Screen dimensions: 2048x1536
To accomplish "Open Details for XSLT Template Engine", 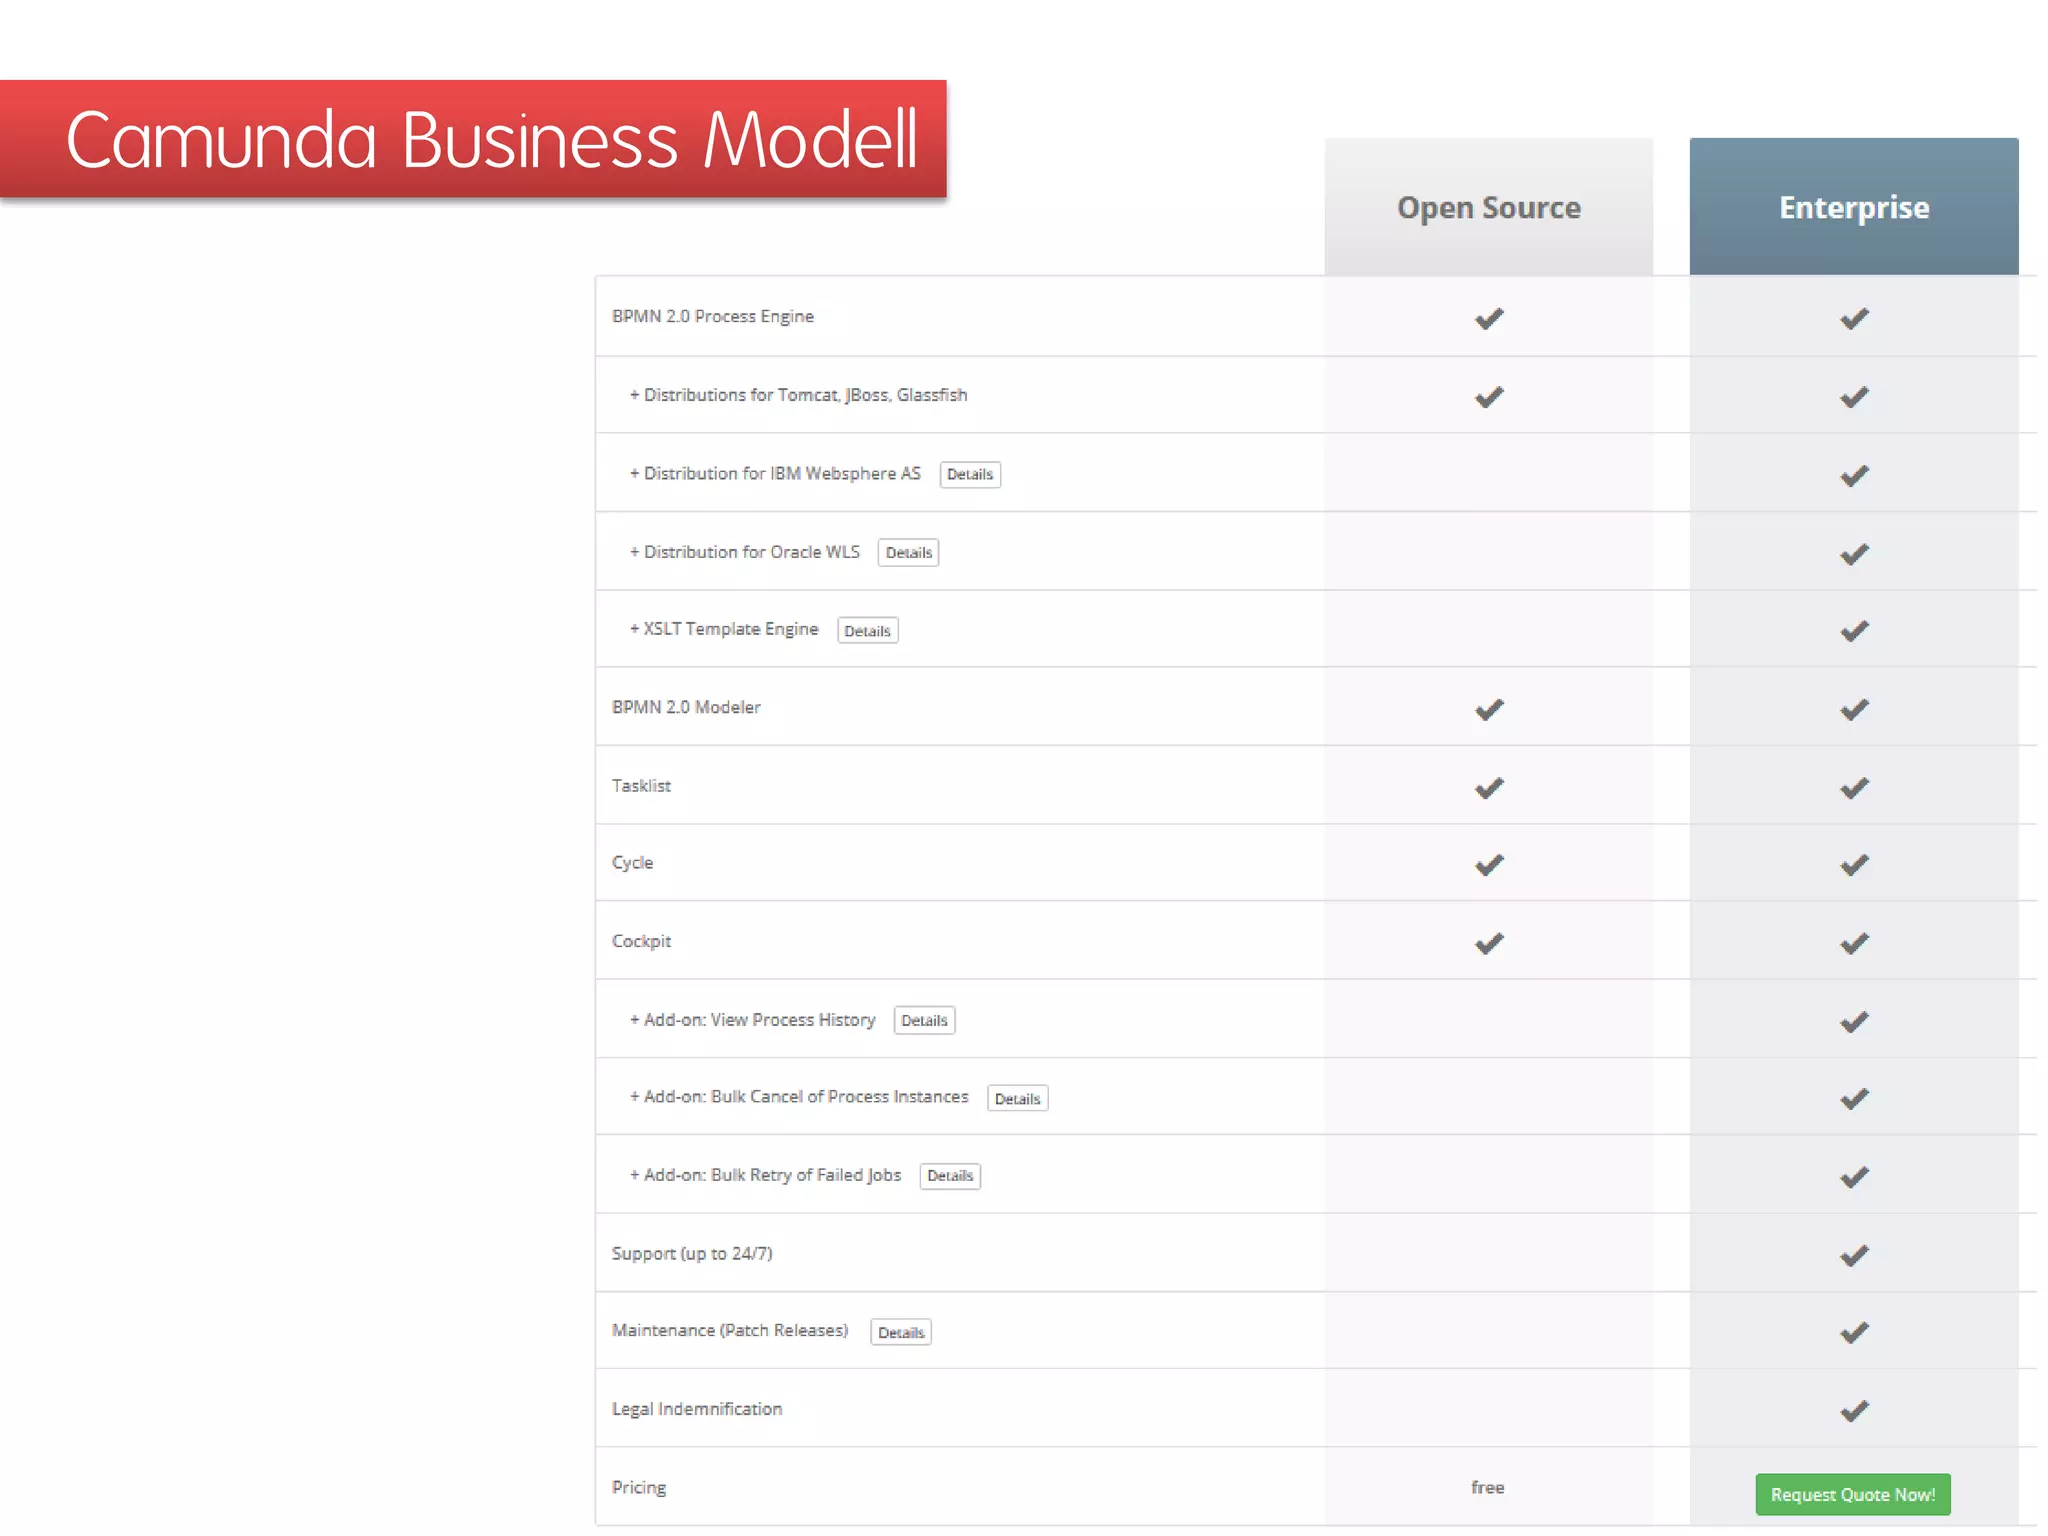I will (x=867, y=630).
